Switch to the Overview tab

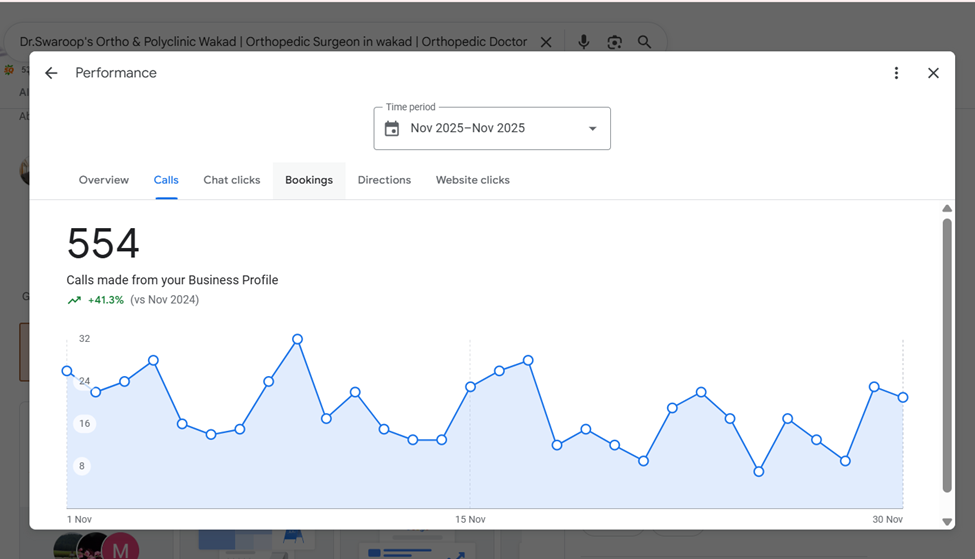[104, 180]
